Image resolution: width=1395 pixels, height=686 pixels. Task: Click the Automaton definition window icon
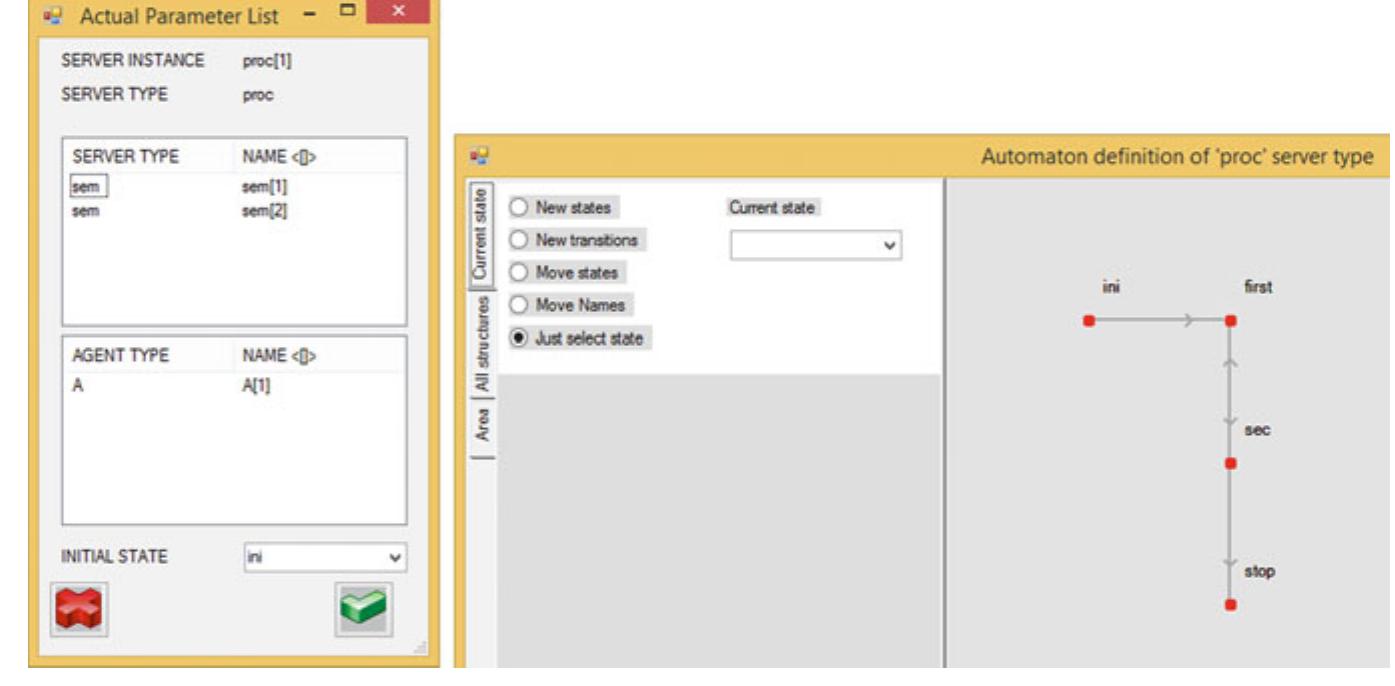pos(479,156)
